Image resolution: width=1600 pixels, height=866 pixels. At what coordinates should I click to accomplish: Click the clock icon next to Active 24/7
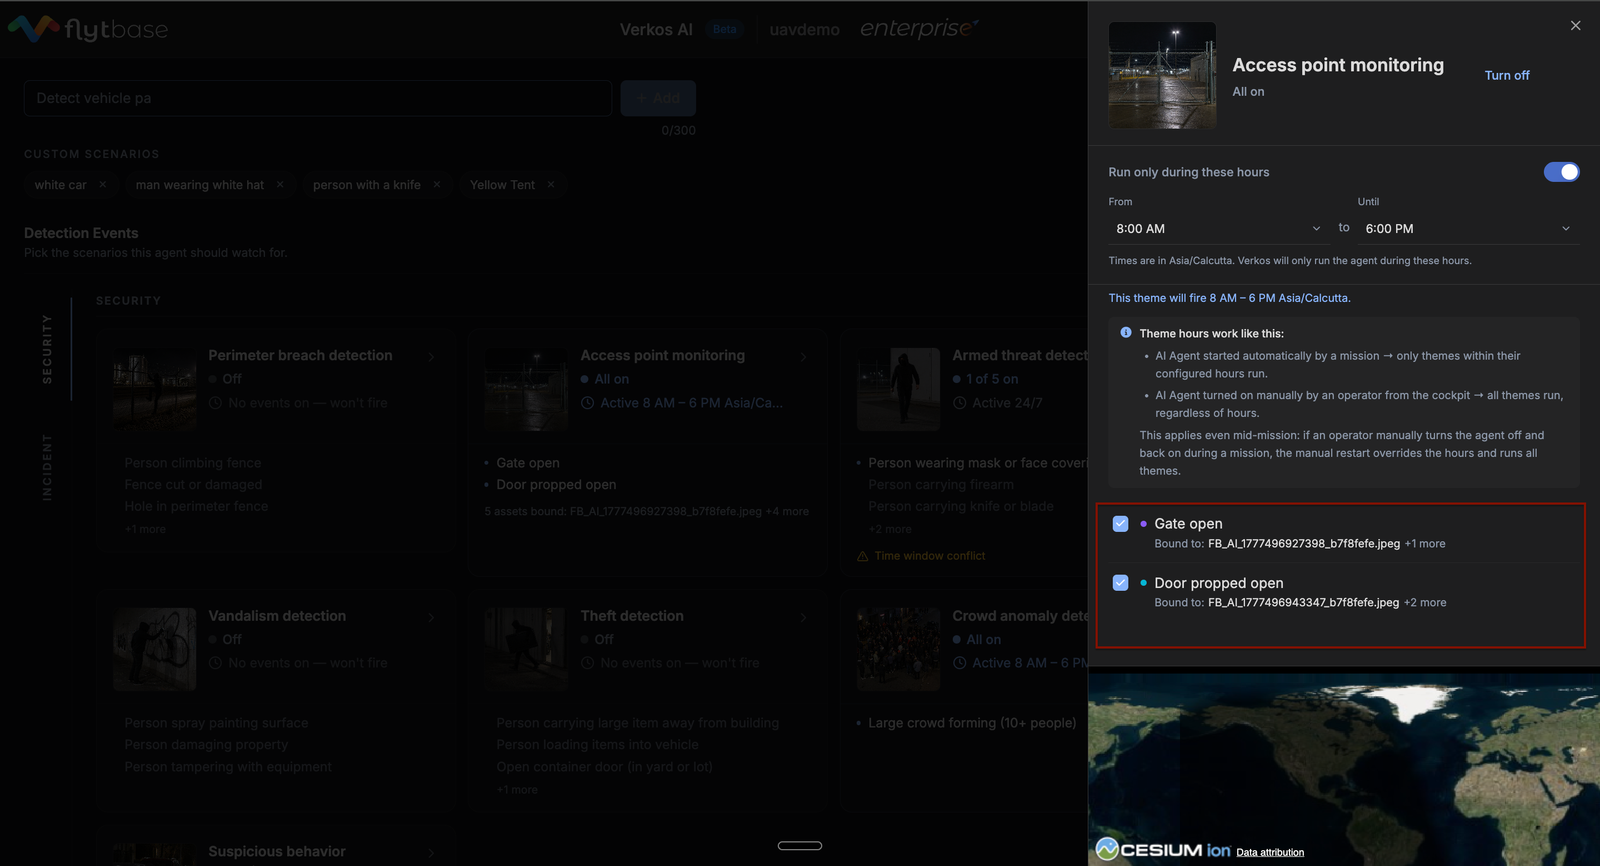pos(960,403)
